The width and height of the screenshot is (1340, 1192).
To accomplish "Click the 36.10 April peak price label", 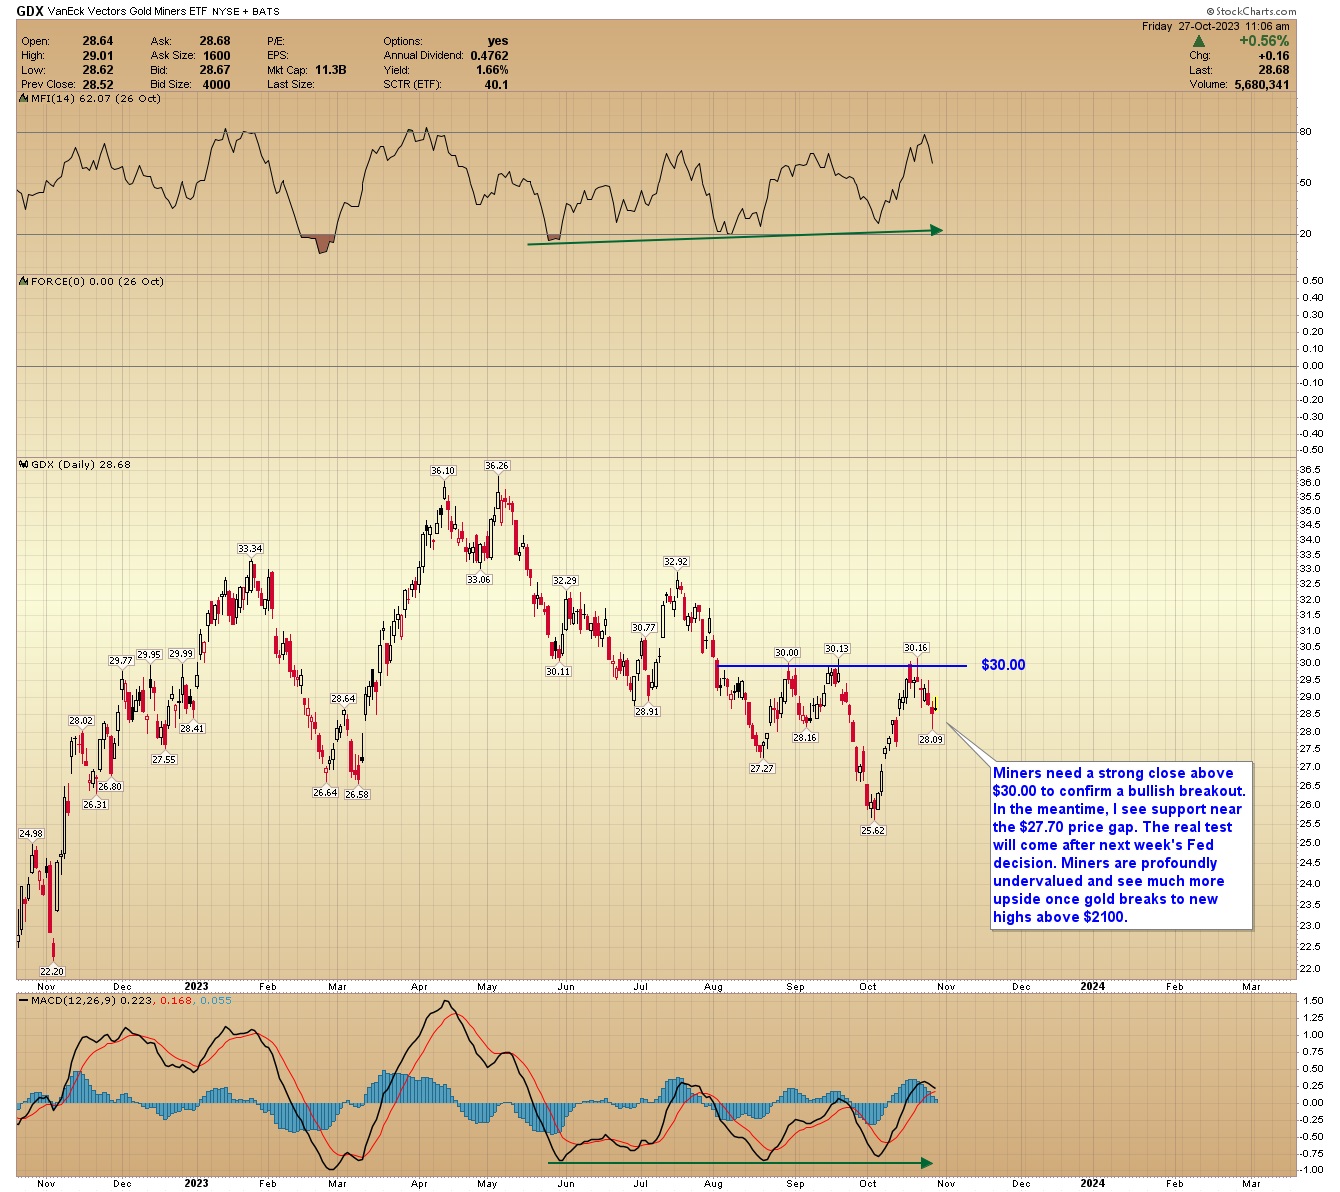I will [x=443, y=471].
